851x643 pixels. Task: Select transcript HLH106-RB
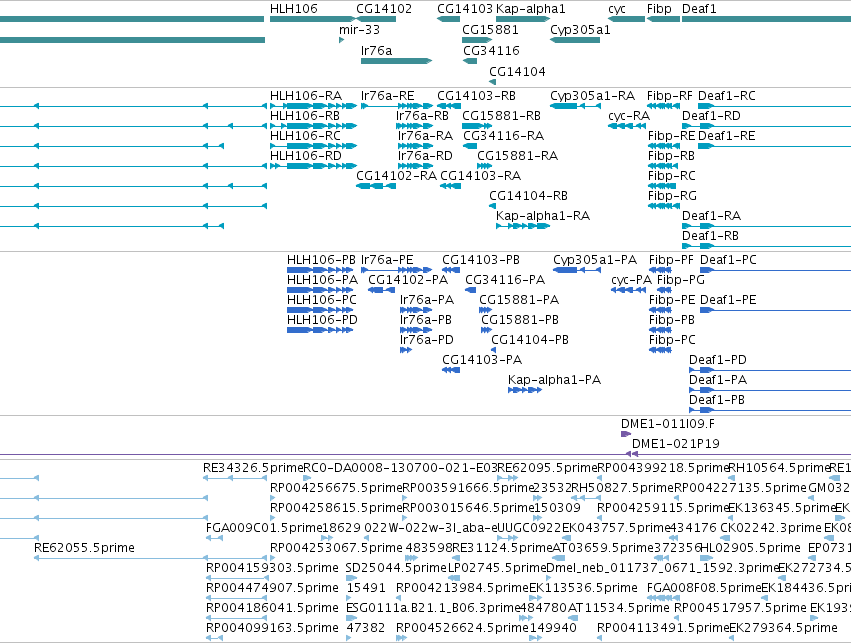(x=313, y=126)
